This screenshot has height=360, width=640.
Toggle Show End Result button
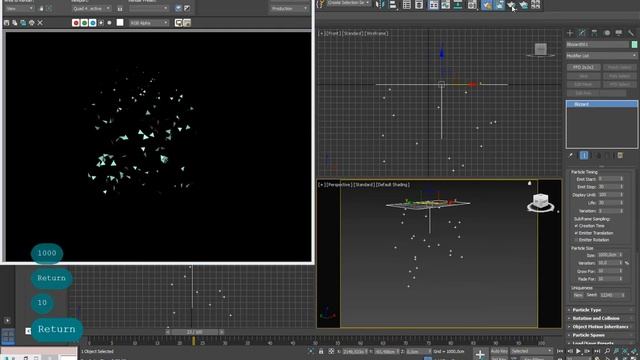pyautogui.click(x=584, y=156)
